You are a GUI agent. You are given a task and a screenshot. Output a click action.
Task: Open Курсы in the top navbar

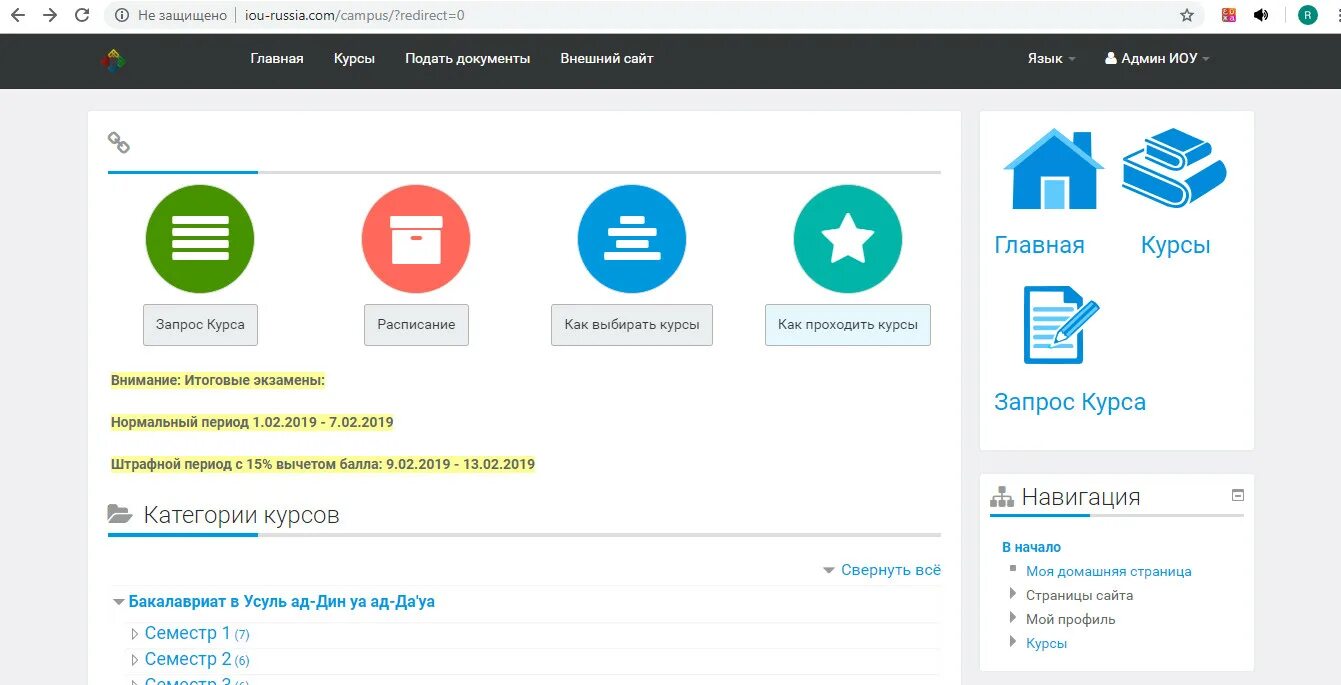coord(354,59)
